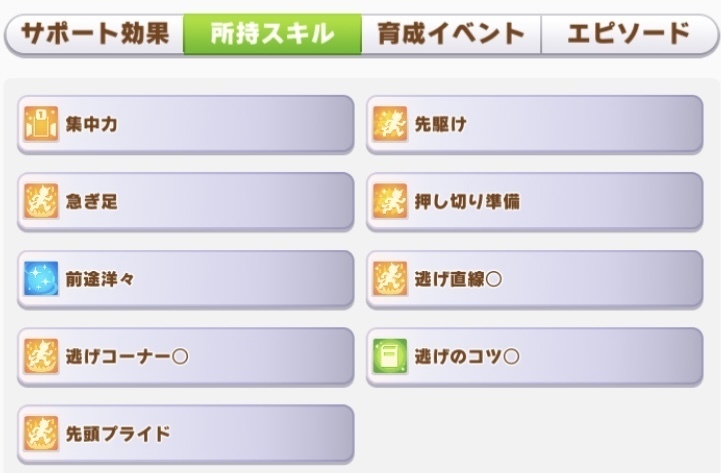Open details for the 集中力 skill

186,124
